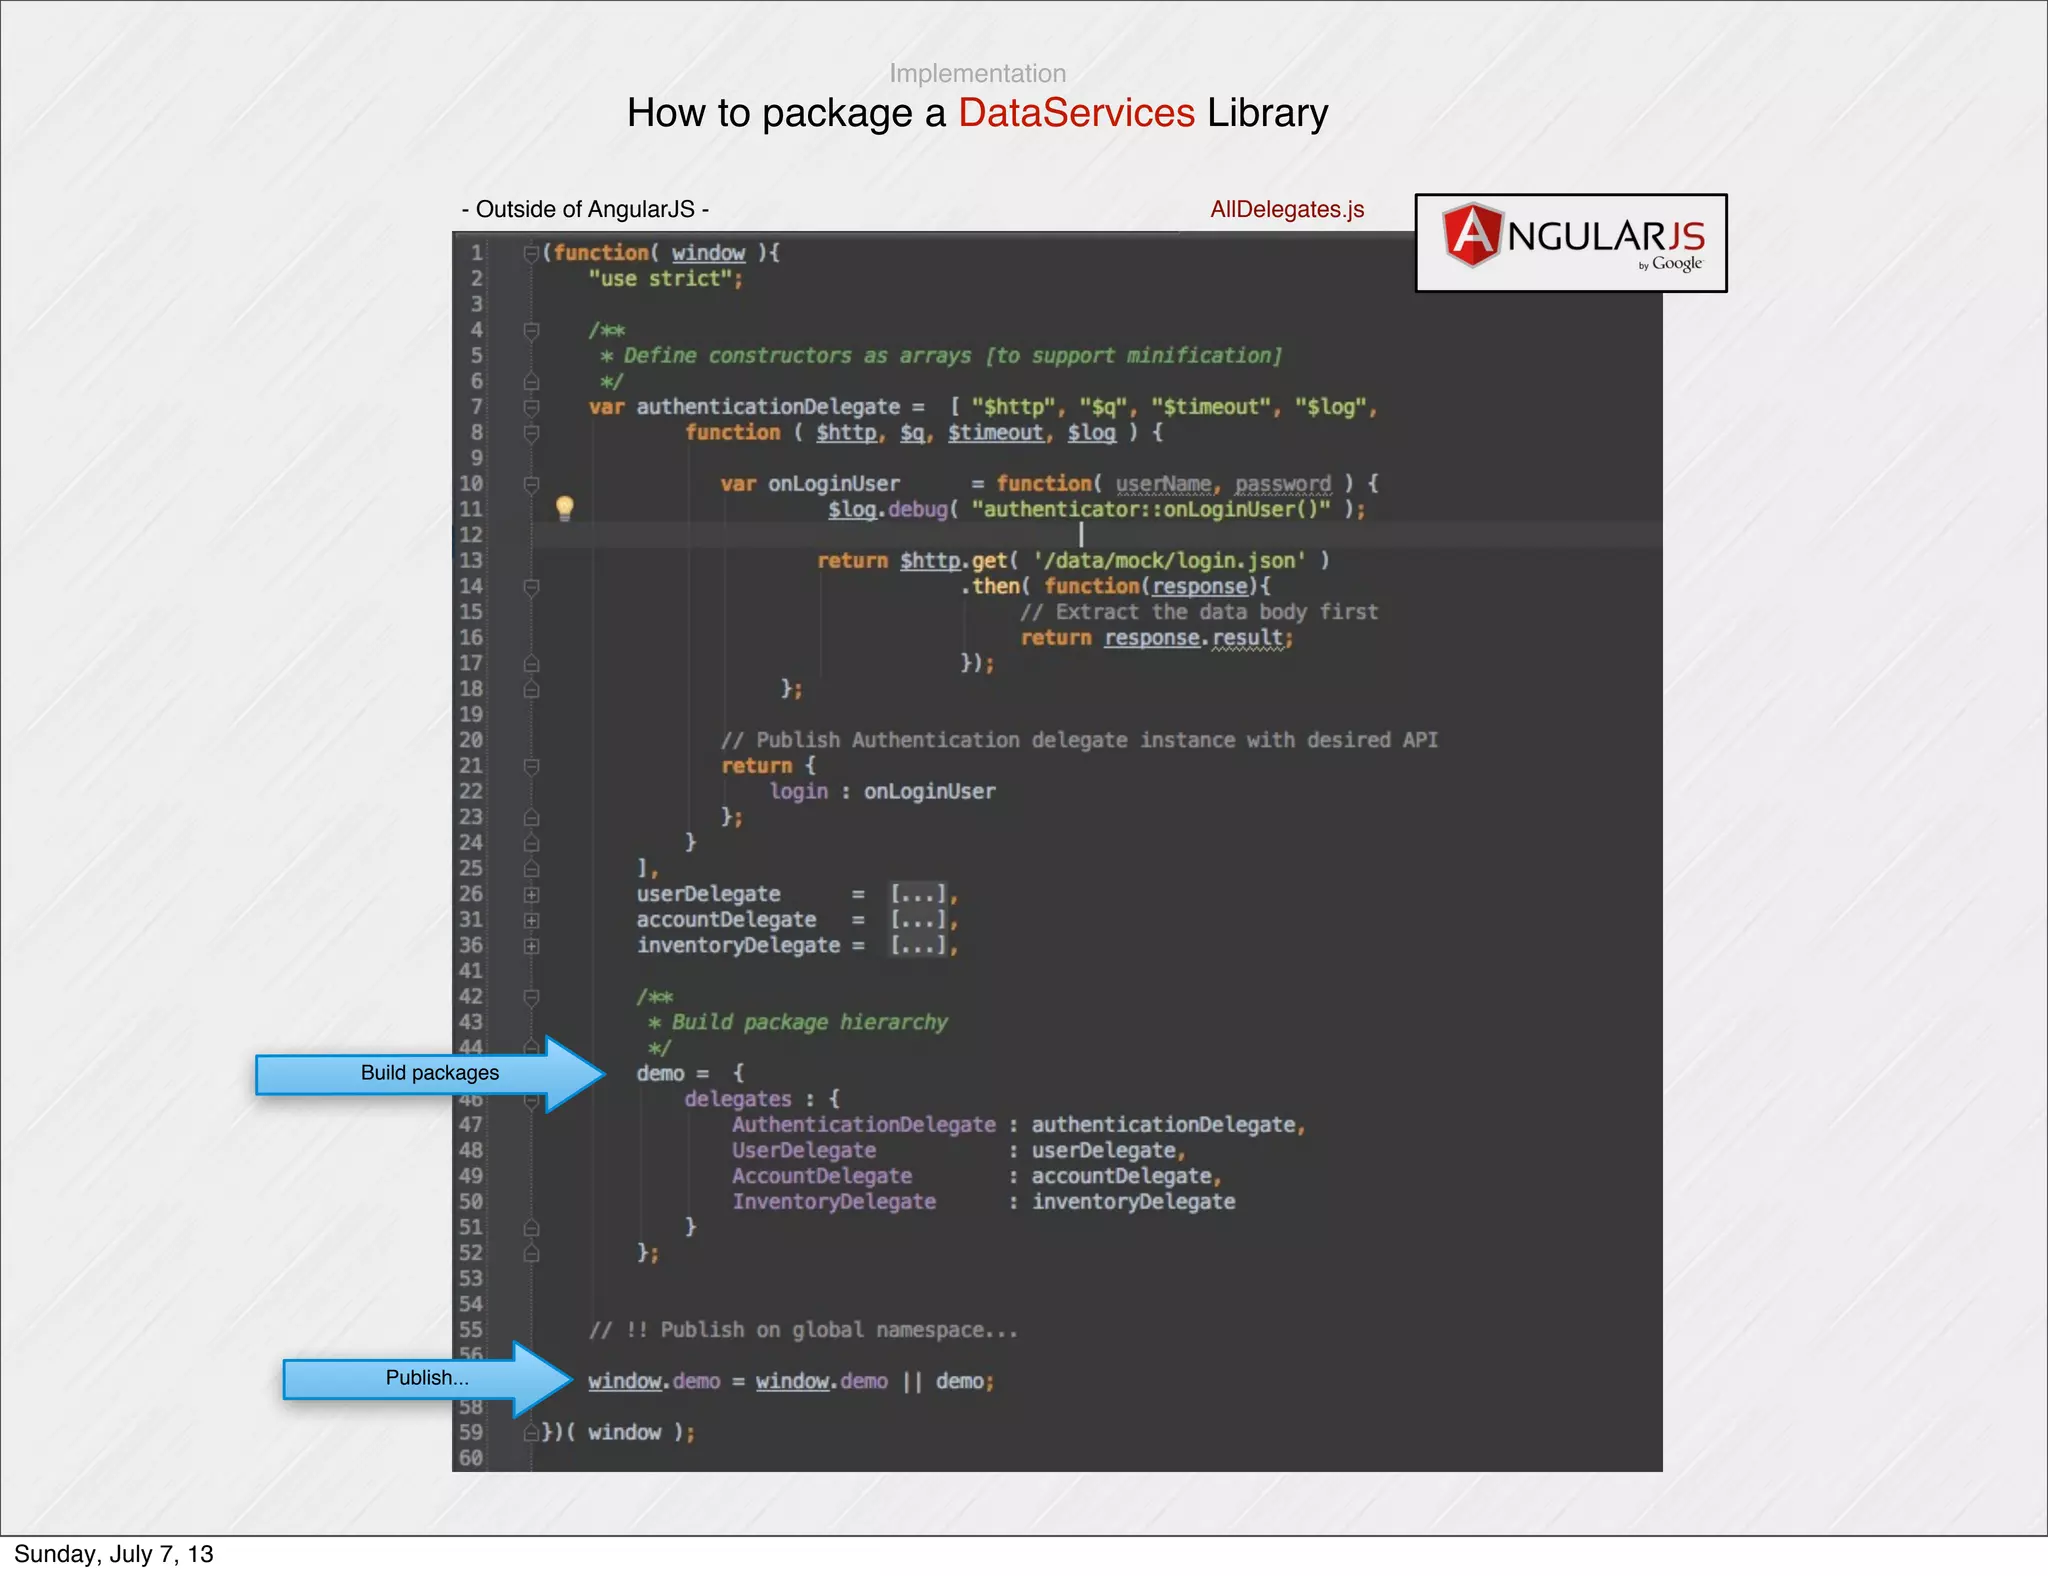Screen dimensions: 2048x1576
Task: Click the "authenticator::onLoginUser()" string
Action: click(1151, 510)
